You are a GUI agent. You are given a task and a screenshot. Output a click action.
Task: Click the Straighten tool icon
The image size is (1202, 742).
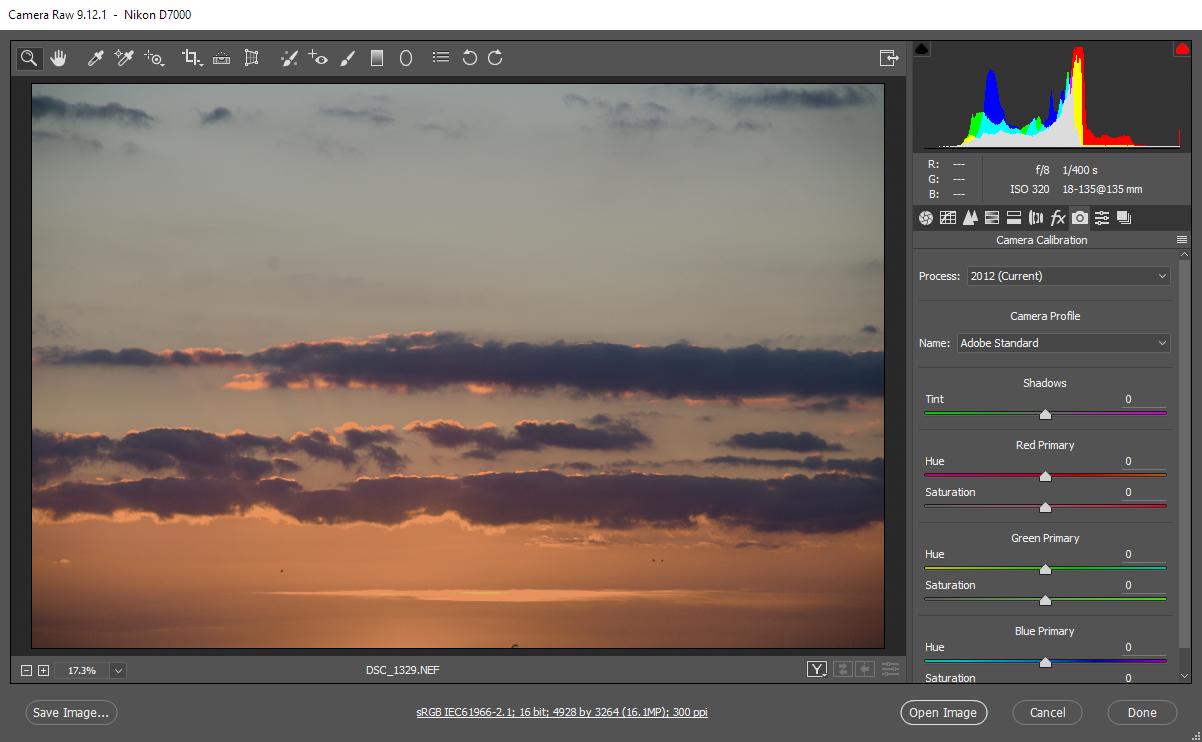[222, 58]
